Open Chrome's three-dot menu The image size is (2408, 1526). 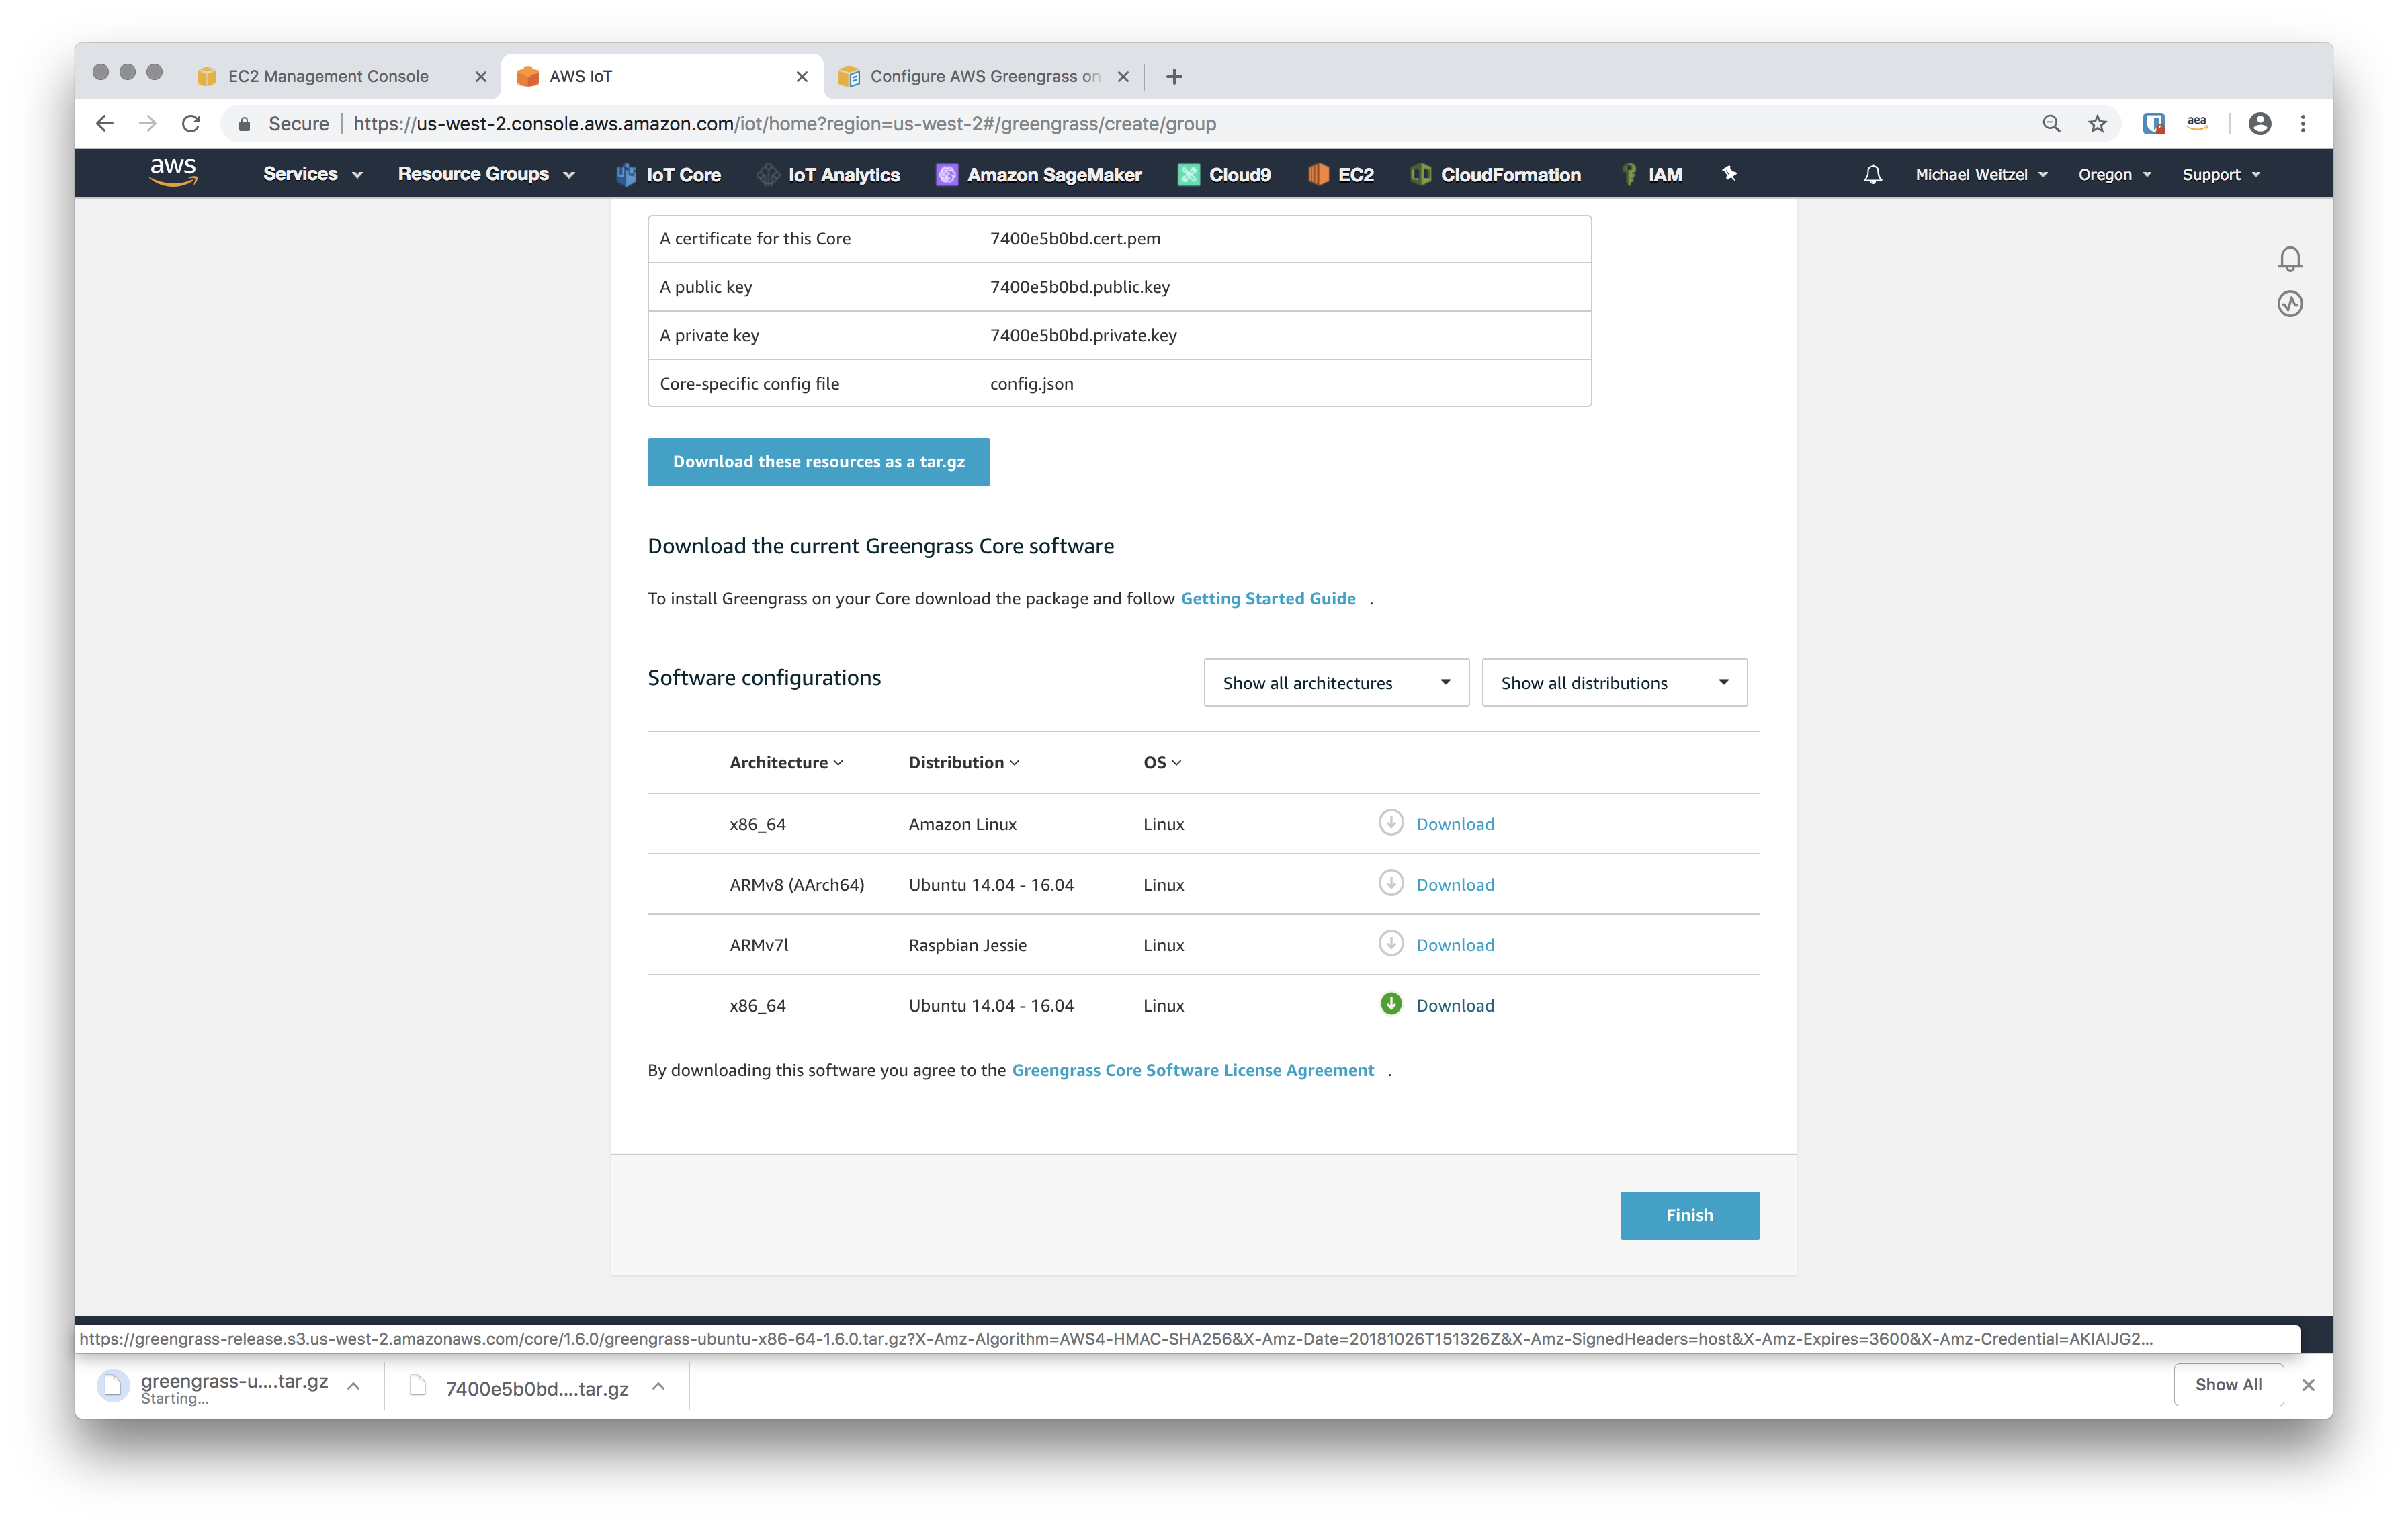tap(2302, 123)
